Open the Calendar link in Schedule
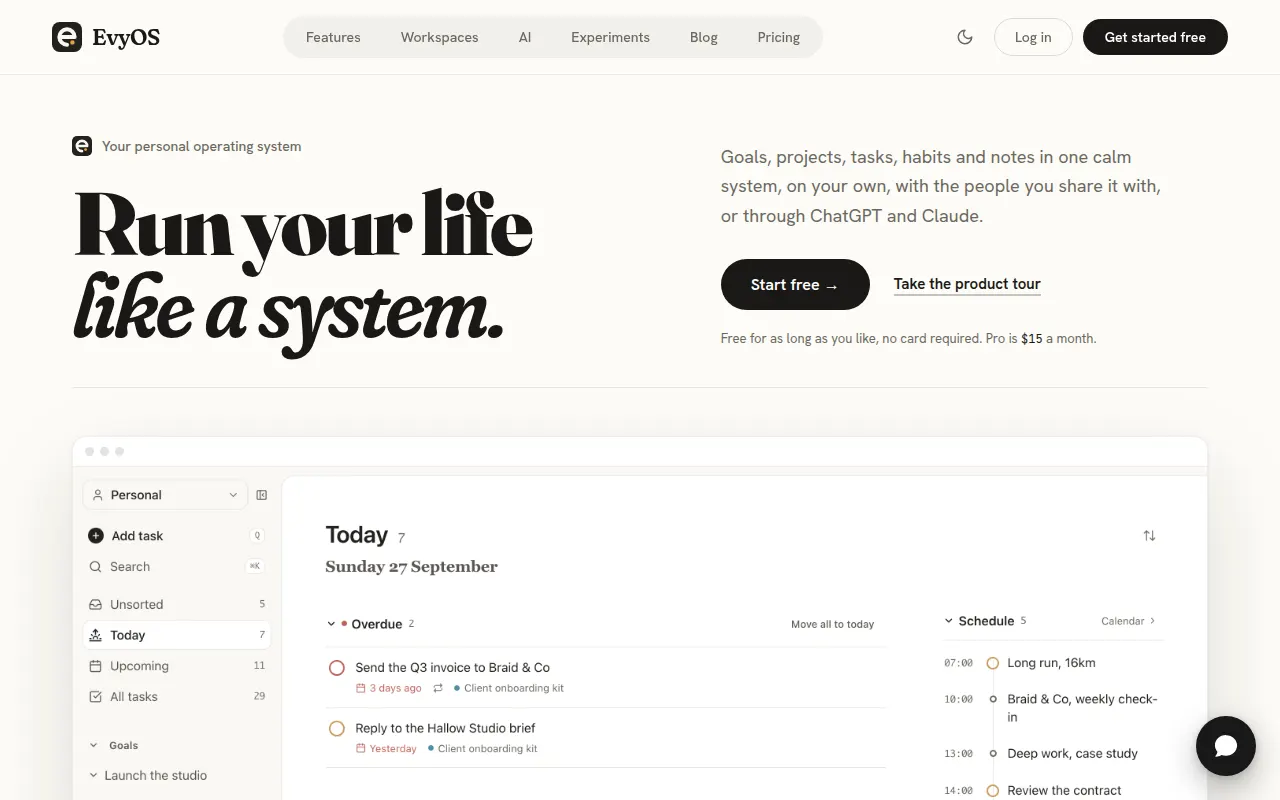1280x800 pixels. (1128, 621)
